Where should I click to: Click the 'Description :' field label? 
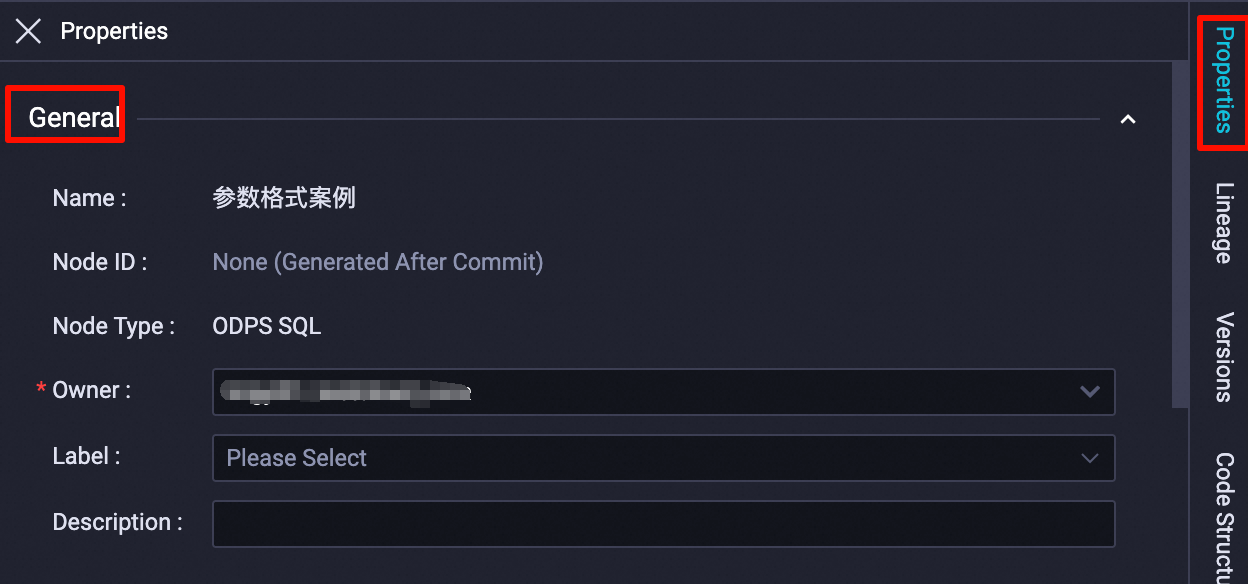click(x=117, y=522)
